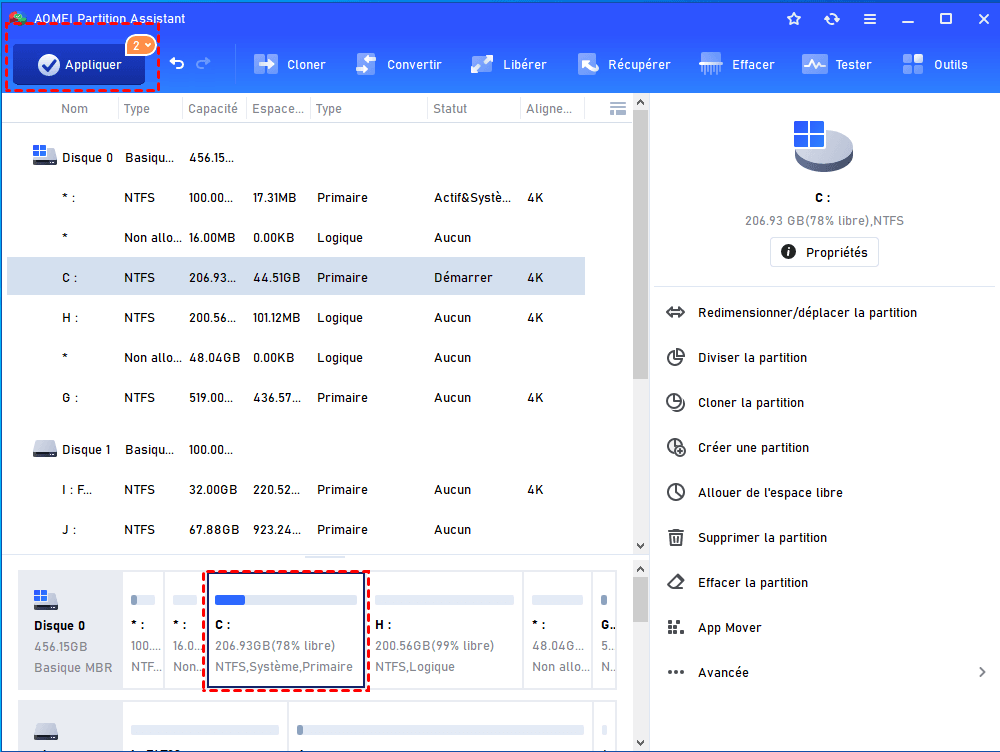Redo the operation
The height and width of the screenshot is (752, 1000).
pyautogui.click(x=203, y=64)
